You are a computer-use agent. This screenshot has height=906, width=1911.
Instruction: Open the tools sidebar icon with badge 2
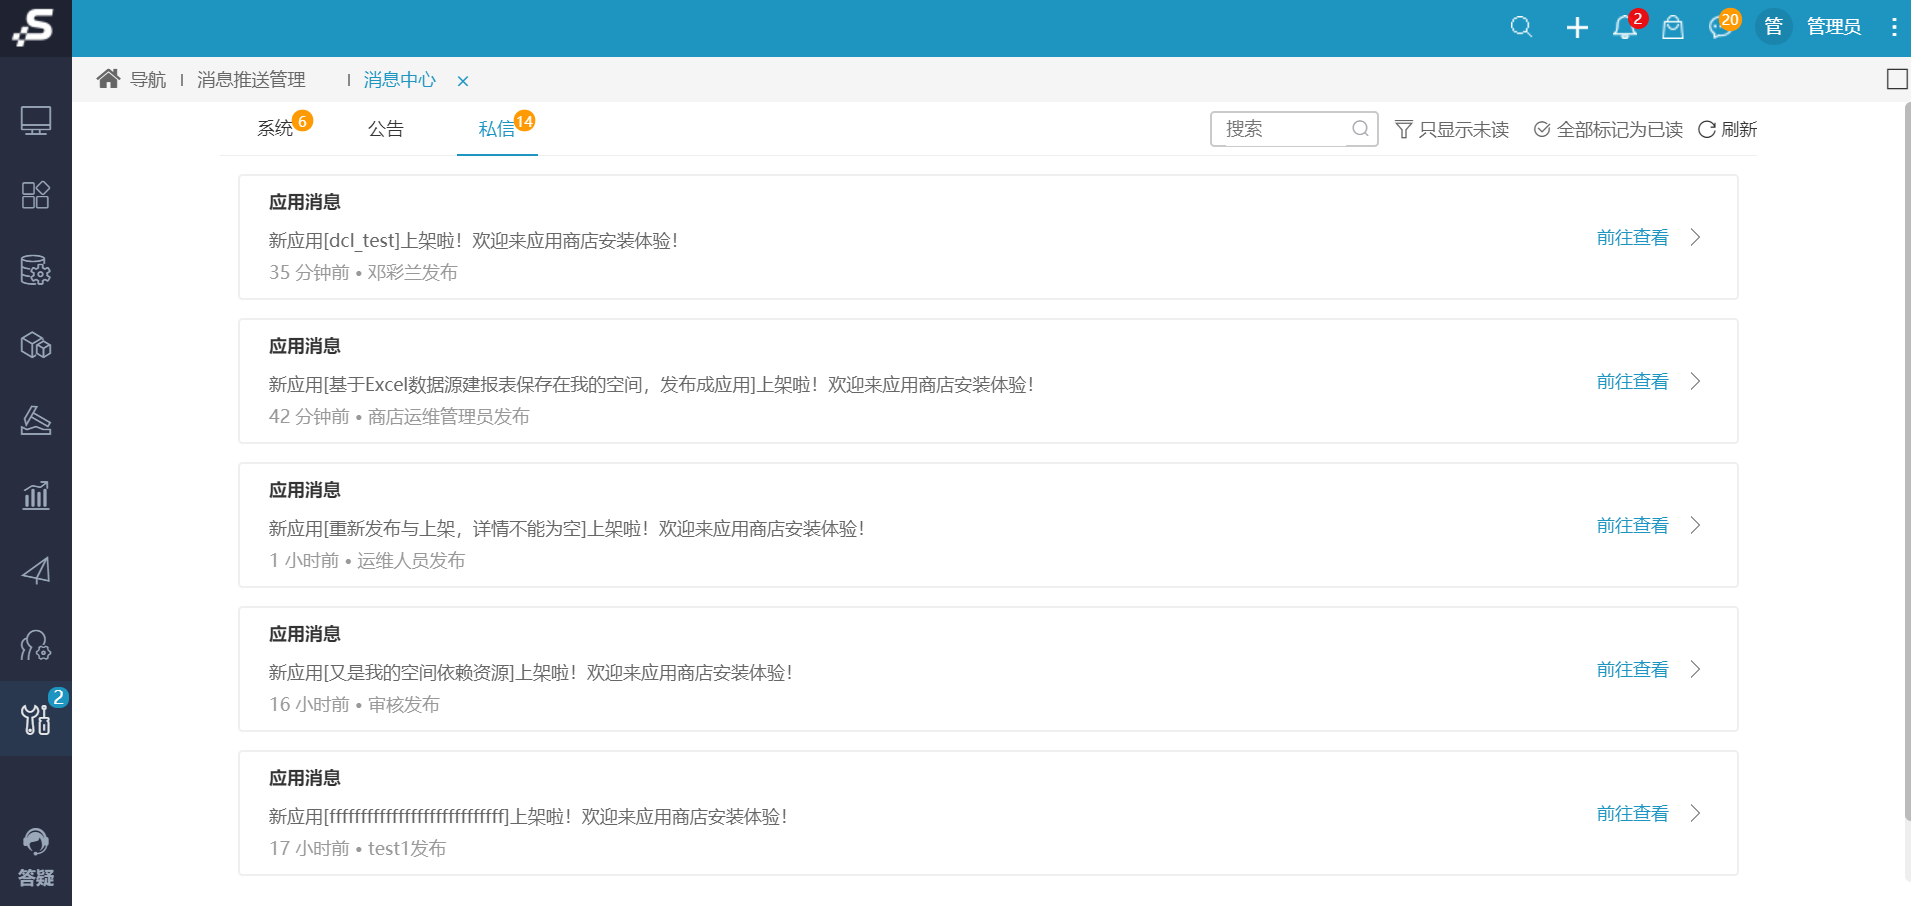[36, 718]
